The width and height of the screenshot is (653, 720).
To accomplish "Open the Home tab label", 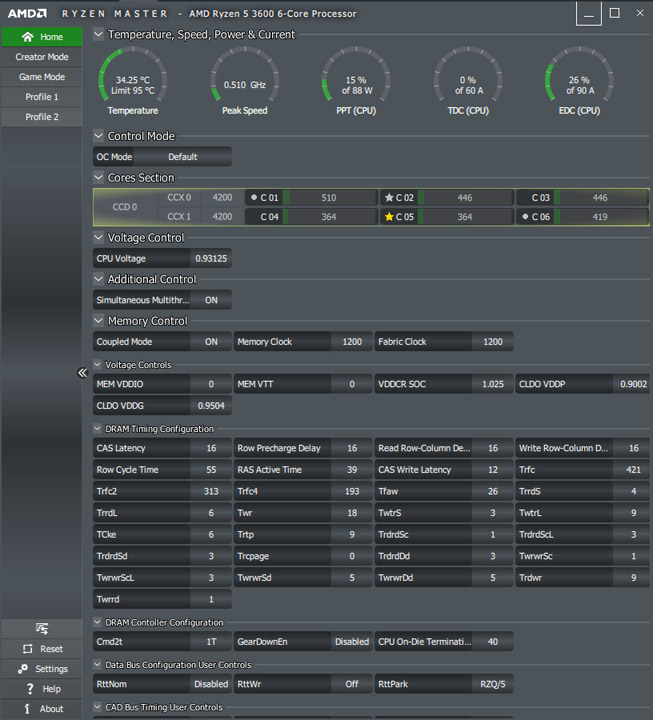I will pos(51,37).
